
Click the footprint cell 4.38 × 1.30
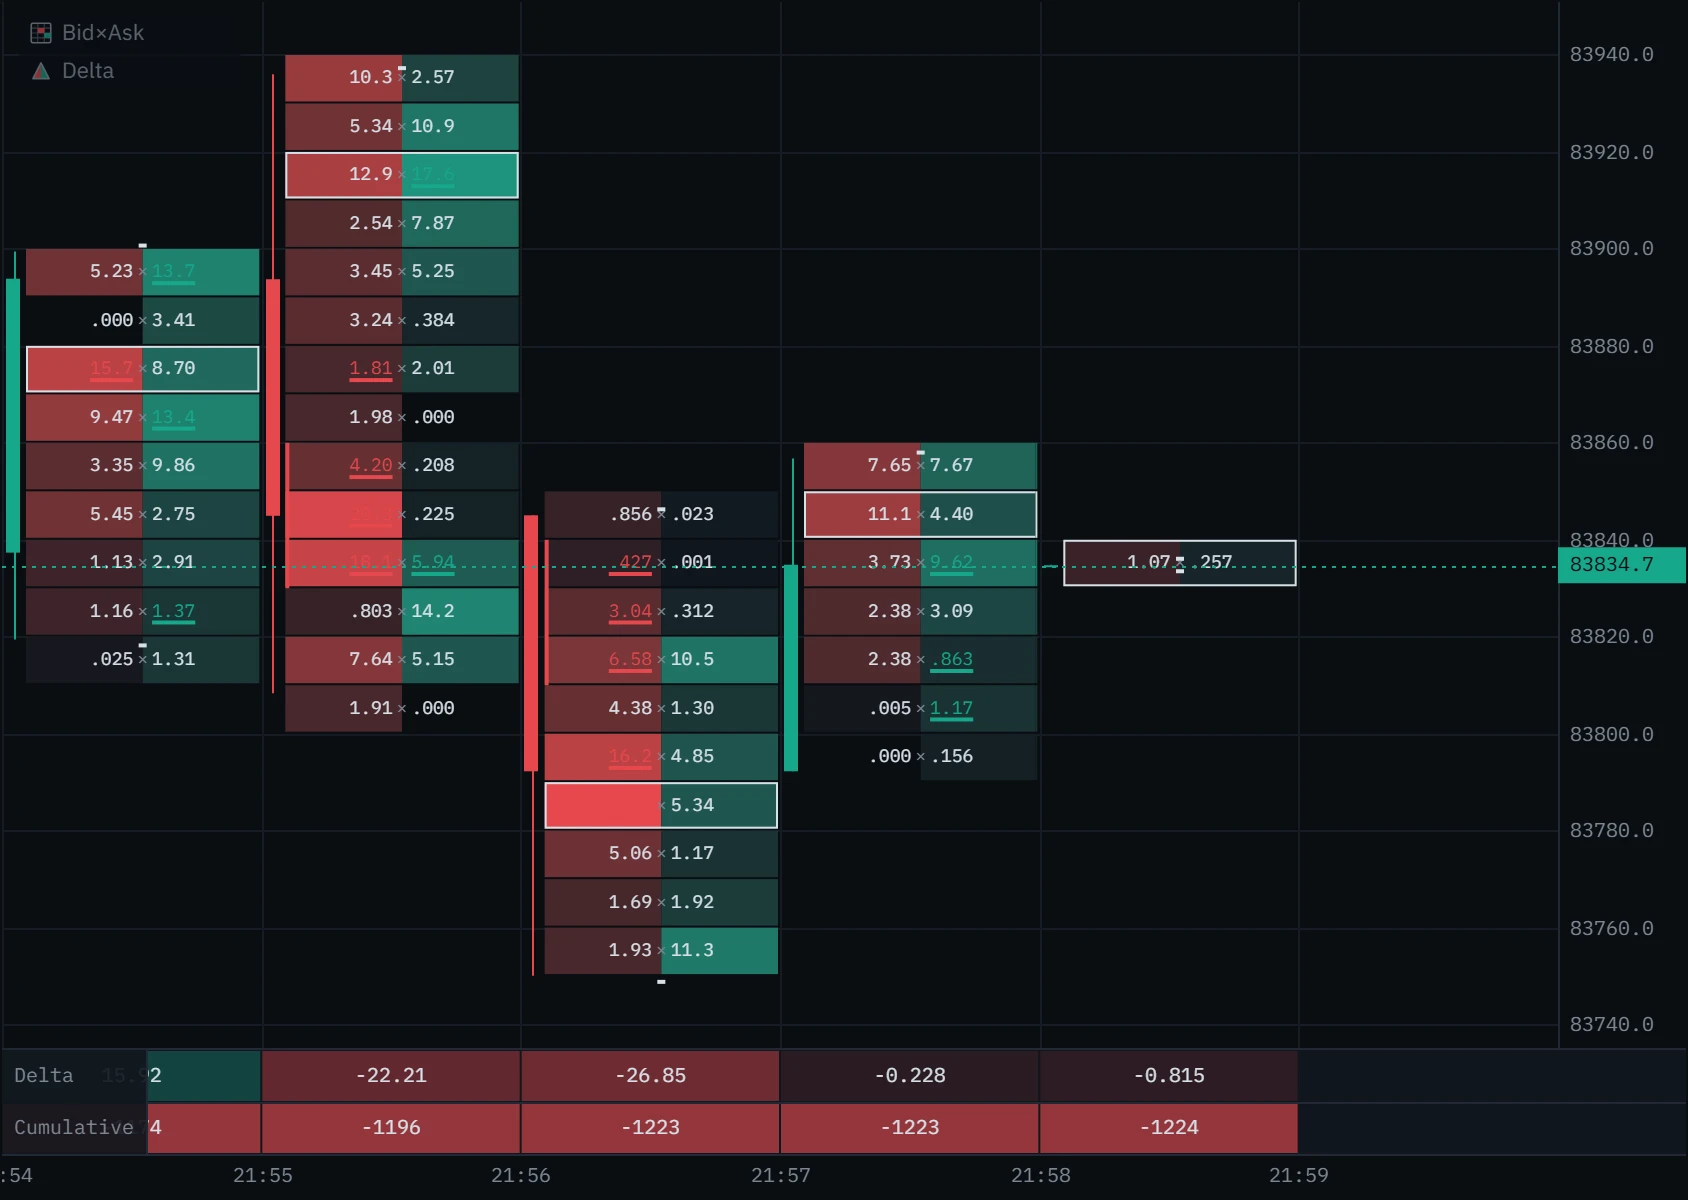(661, 708)
